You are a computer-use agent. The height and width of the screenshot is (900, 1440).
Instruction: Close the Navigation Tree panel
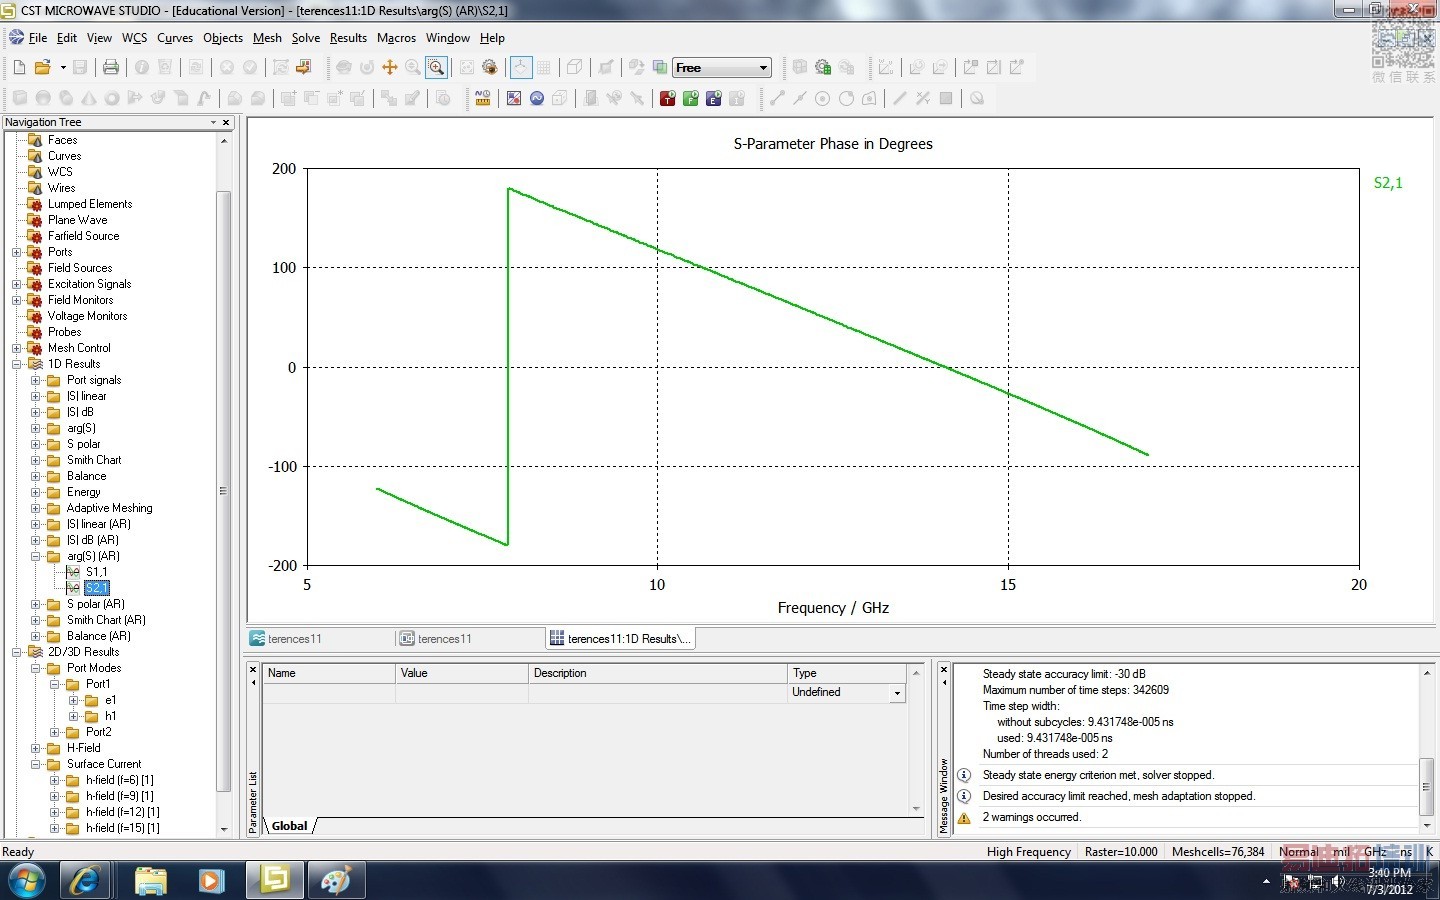click(x=226, y=122)
